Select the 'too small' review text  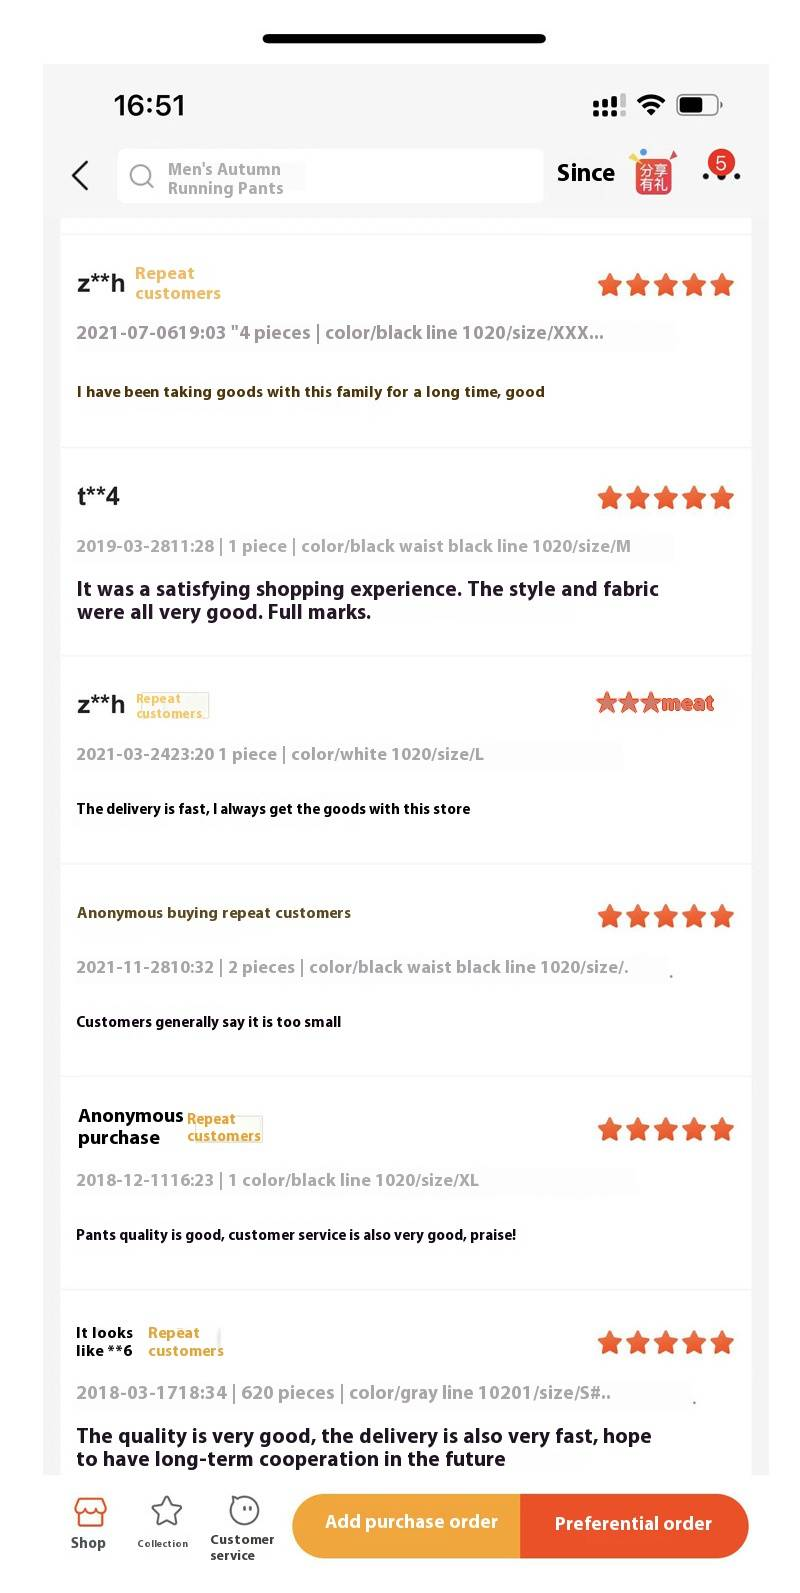[x=209, y=1022]
